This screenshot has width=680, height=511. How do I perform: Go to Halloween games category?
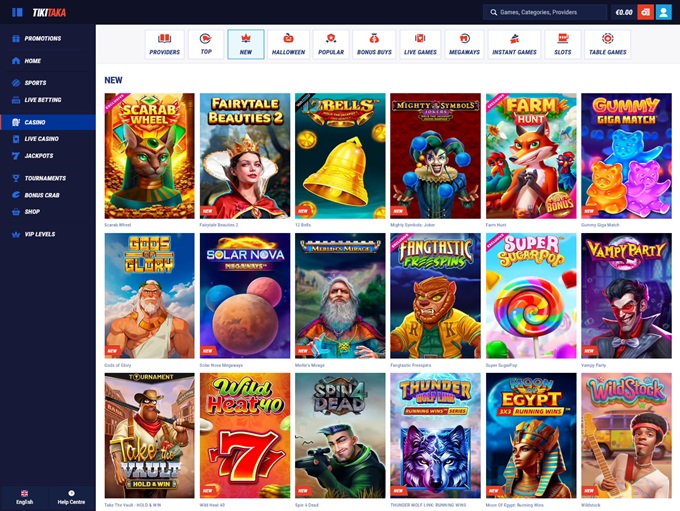[x=287, y=44]
